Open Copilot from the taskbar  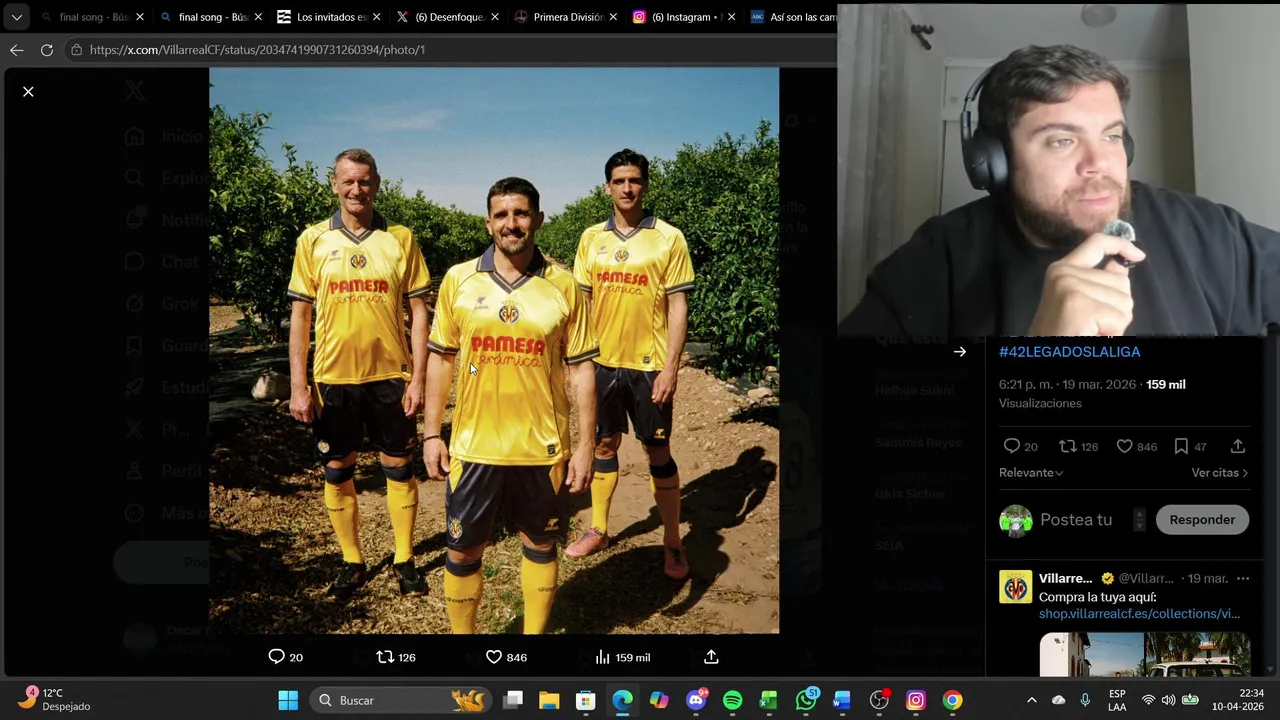click(x=659, y=700)
